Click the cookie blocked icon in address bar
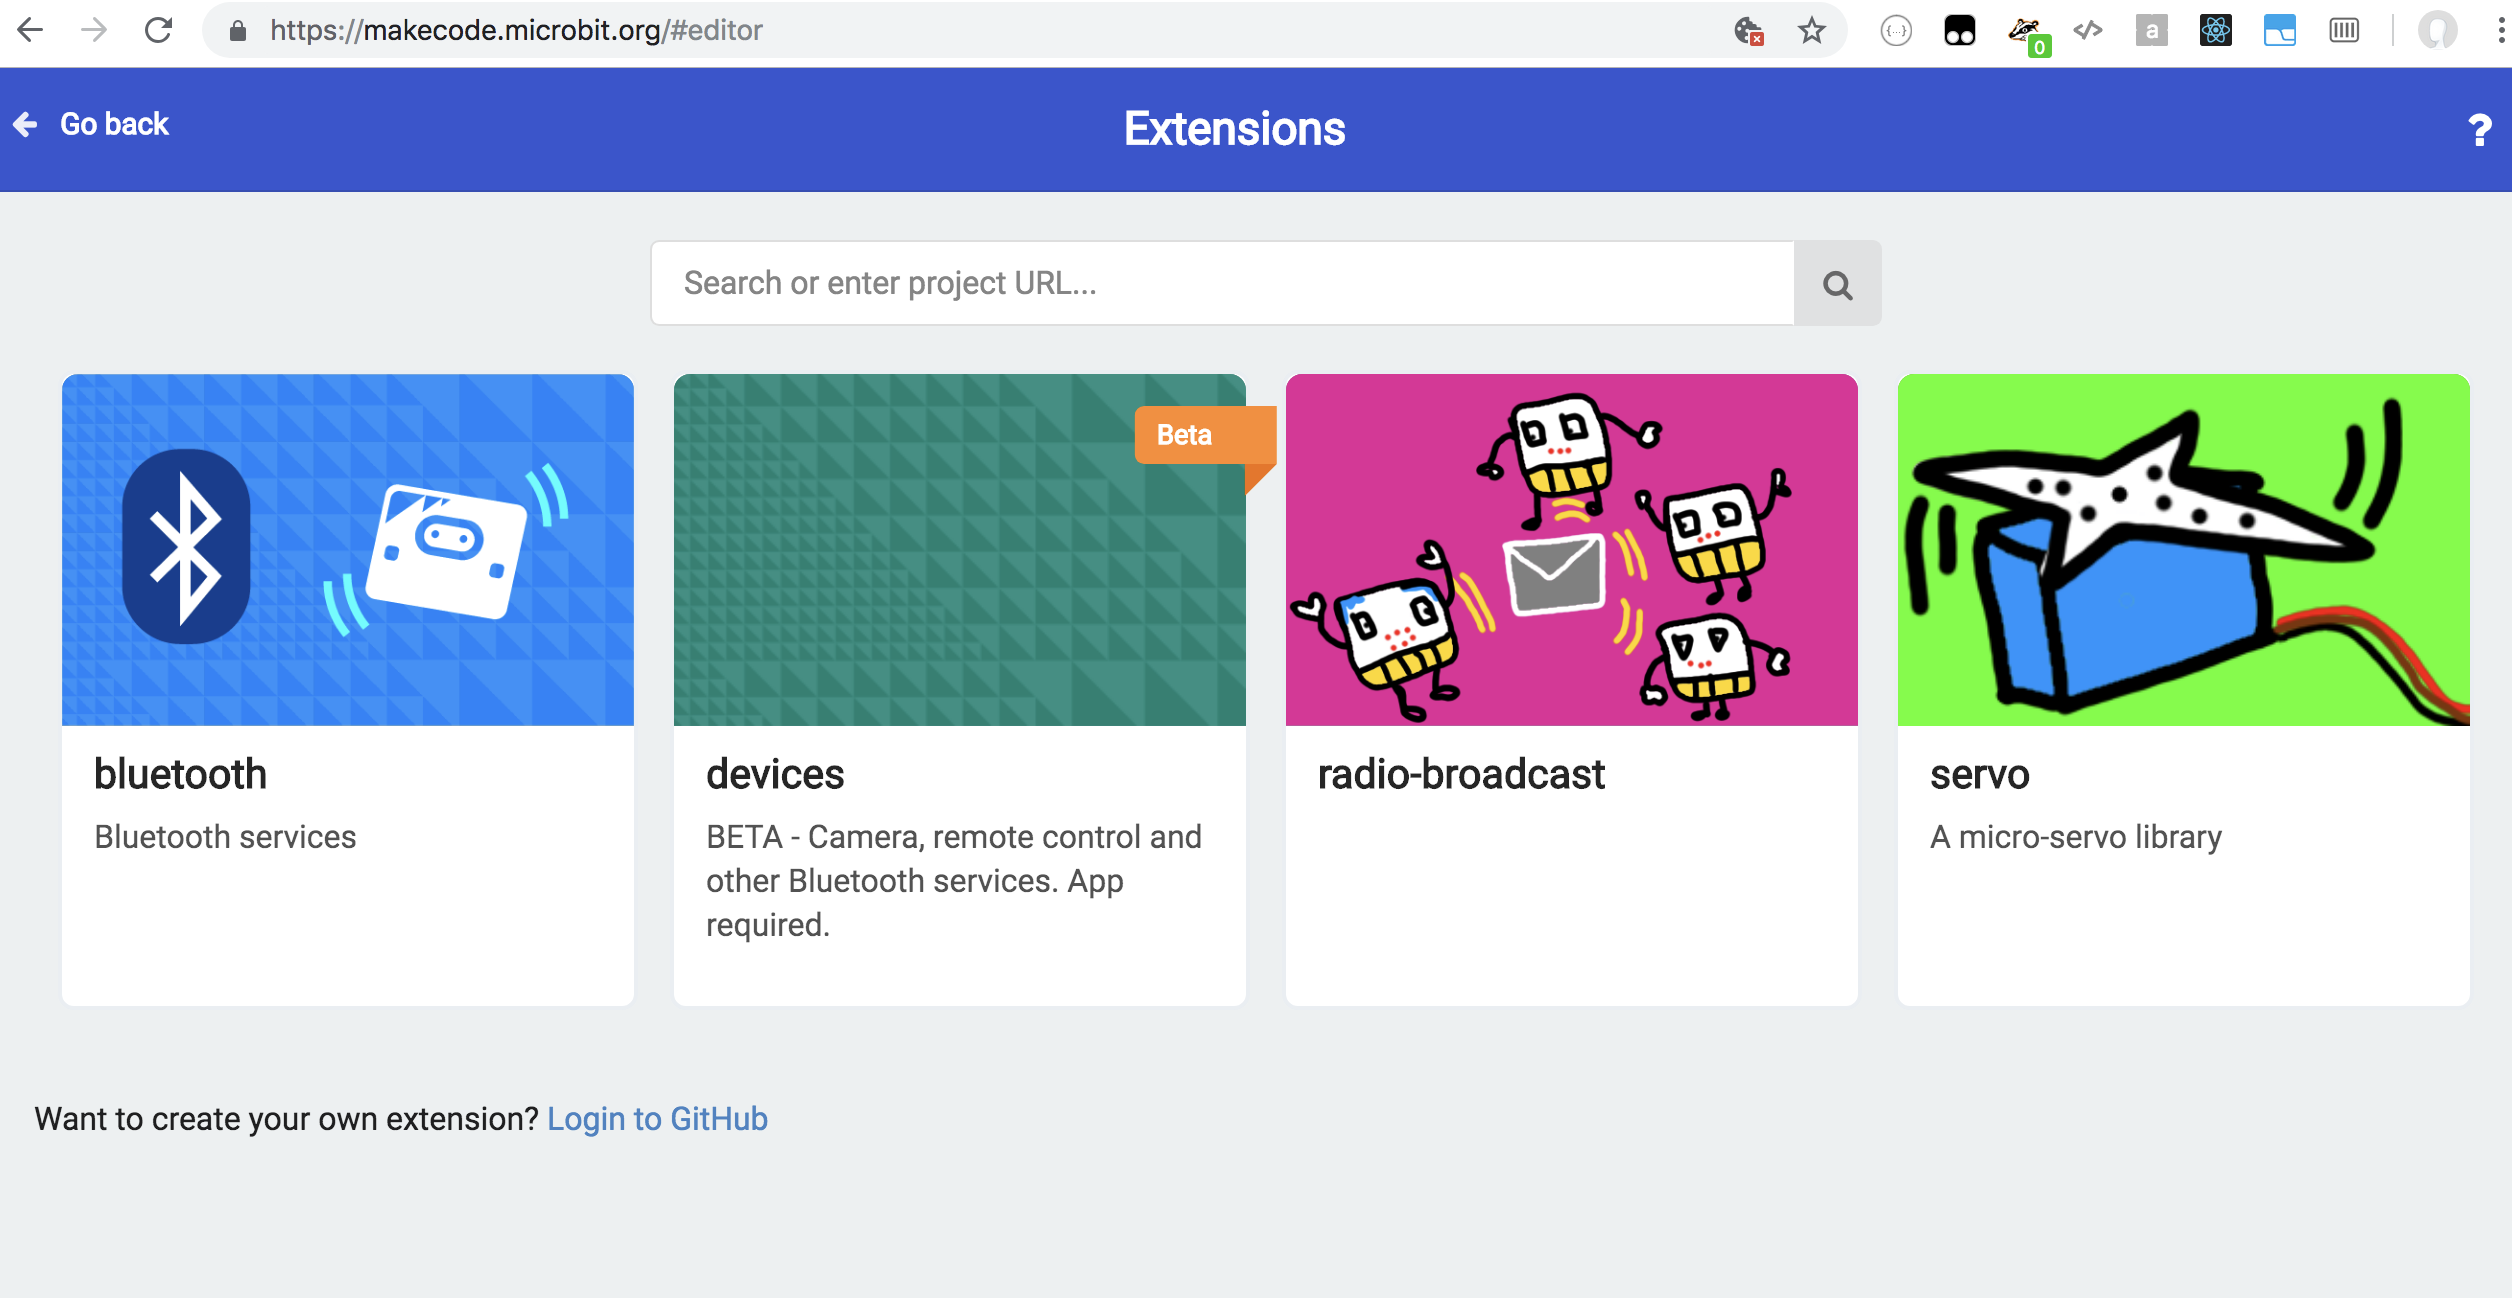This screenshot has height=1298, width=2512. tap(1747, 31)
